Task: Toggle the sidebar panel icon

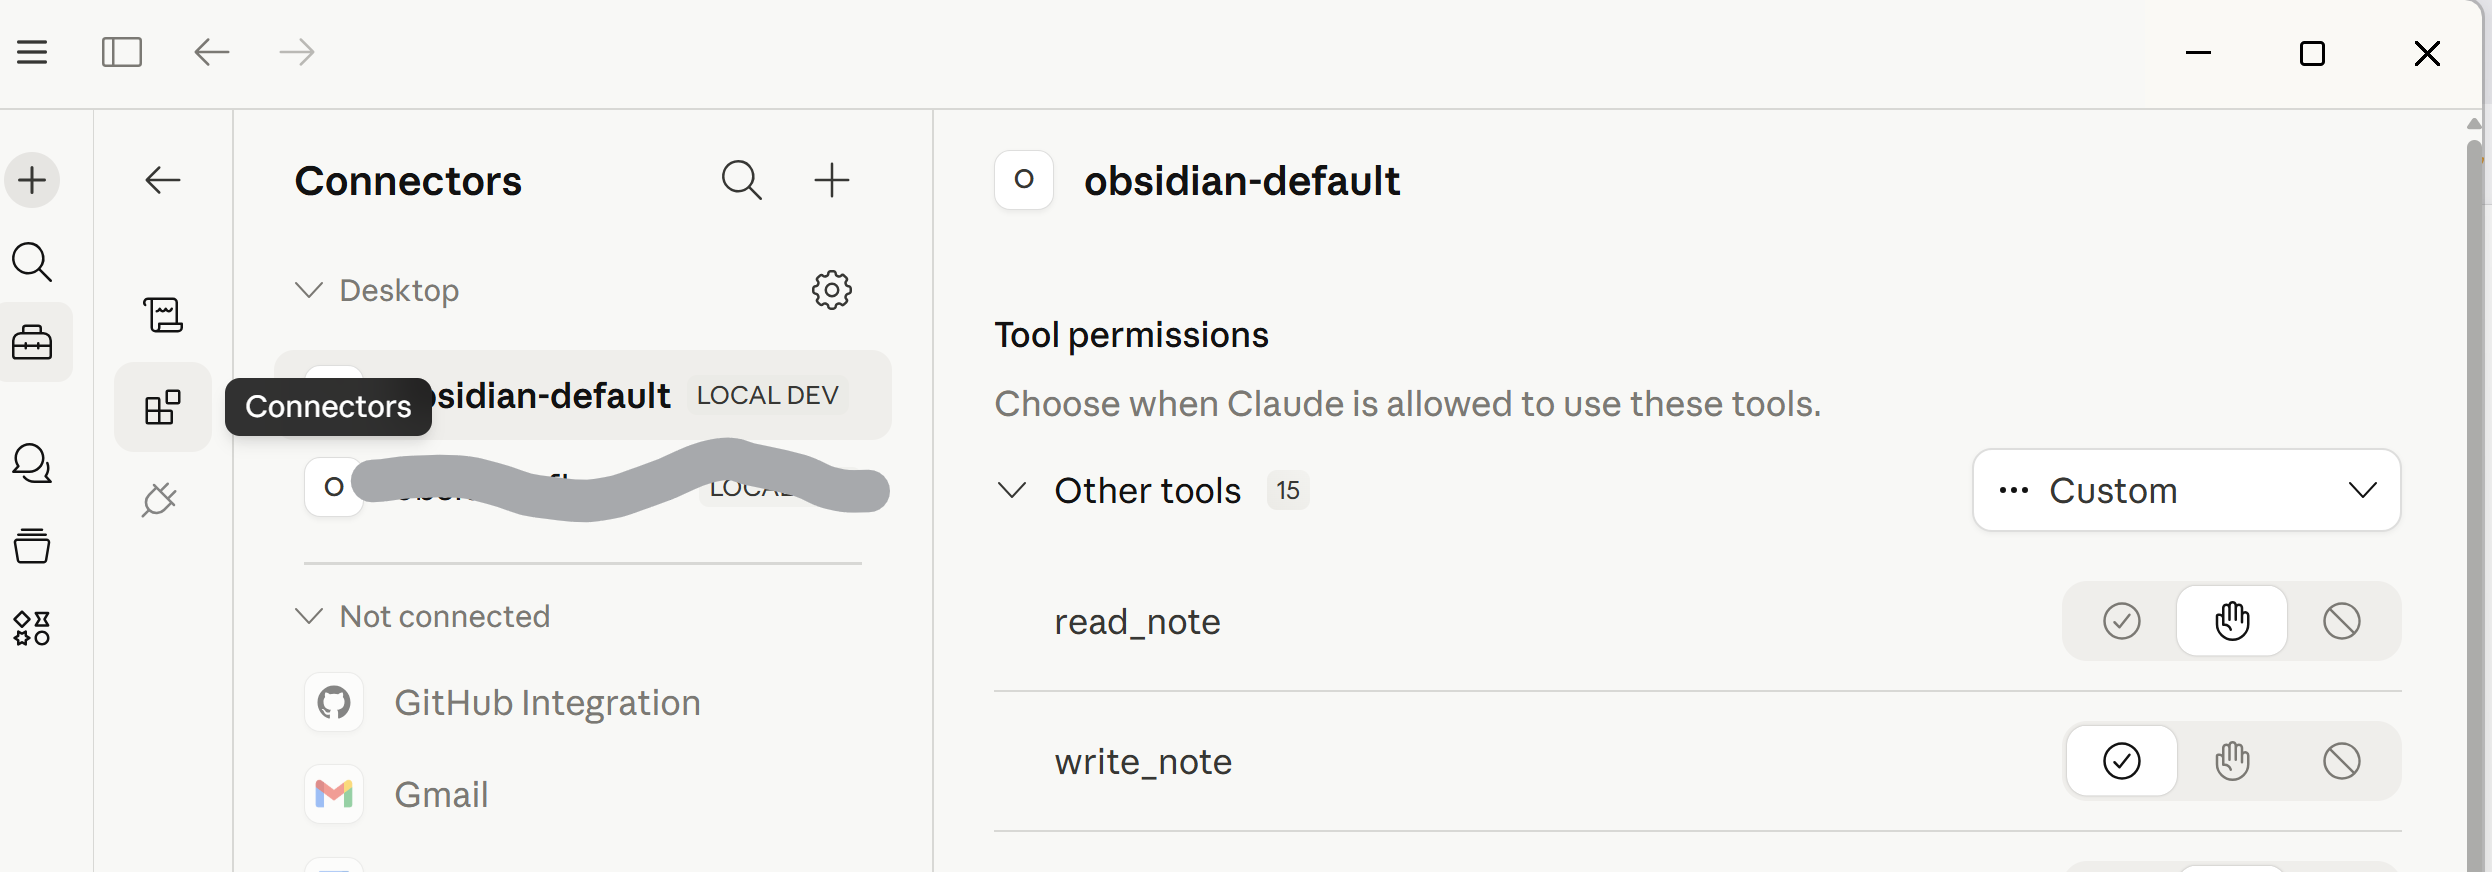Action: tap(122, 52)
